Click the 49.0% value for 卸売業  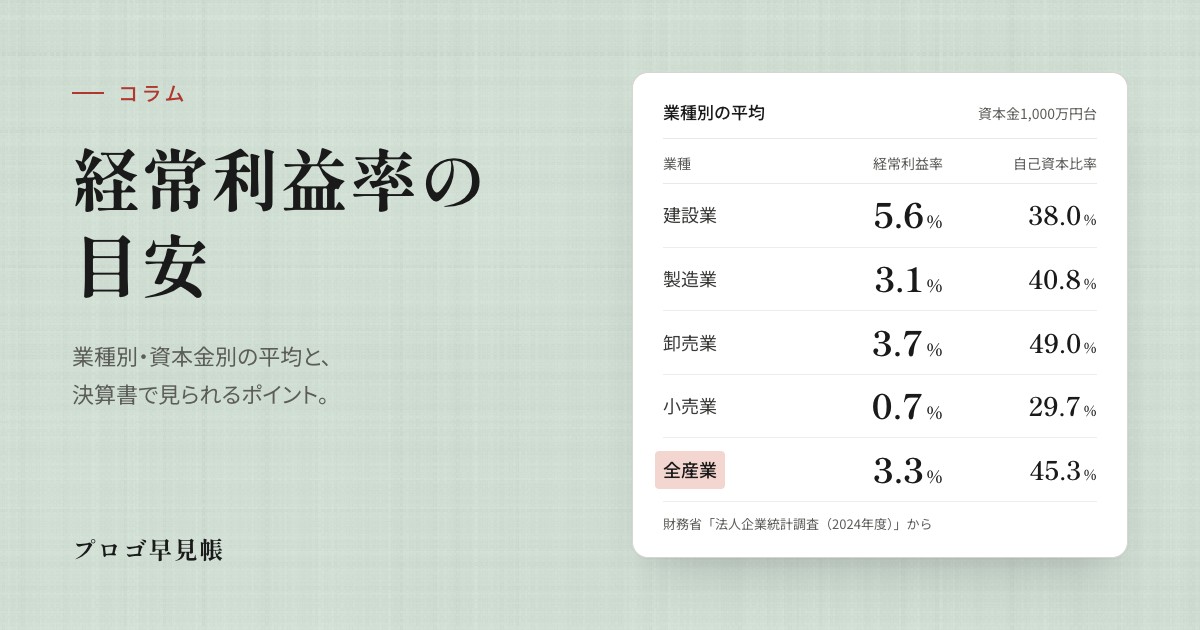pos(1062,344)
